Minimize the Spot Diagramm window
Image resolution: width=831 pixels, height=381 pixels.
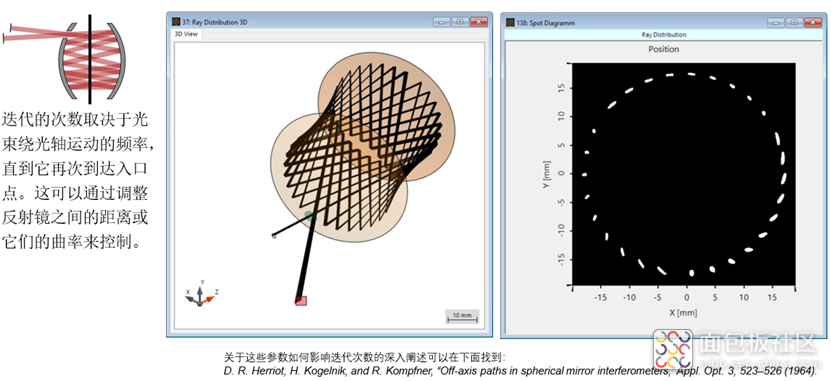[776, 22]
